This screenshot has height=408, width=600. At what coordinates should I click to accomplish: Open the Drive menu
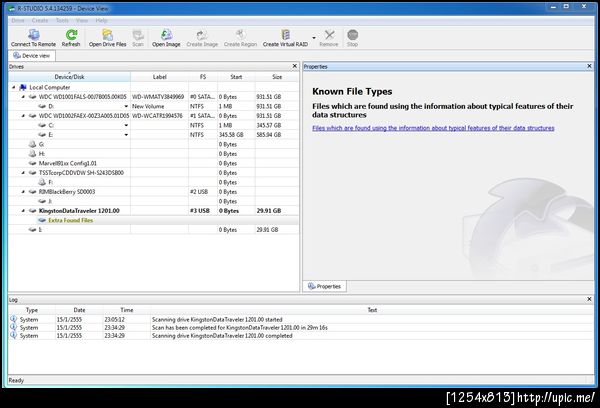[x=18, y=21]
